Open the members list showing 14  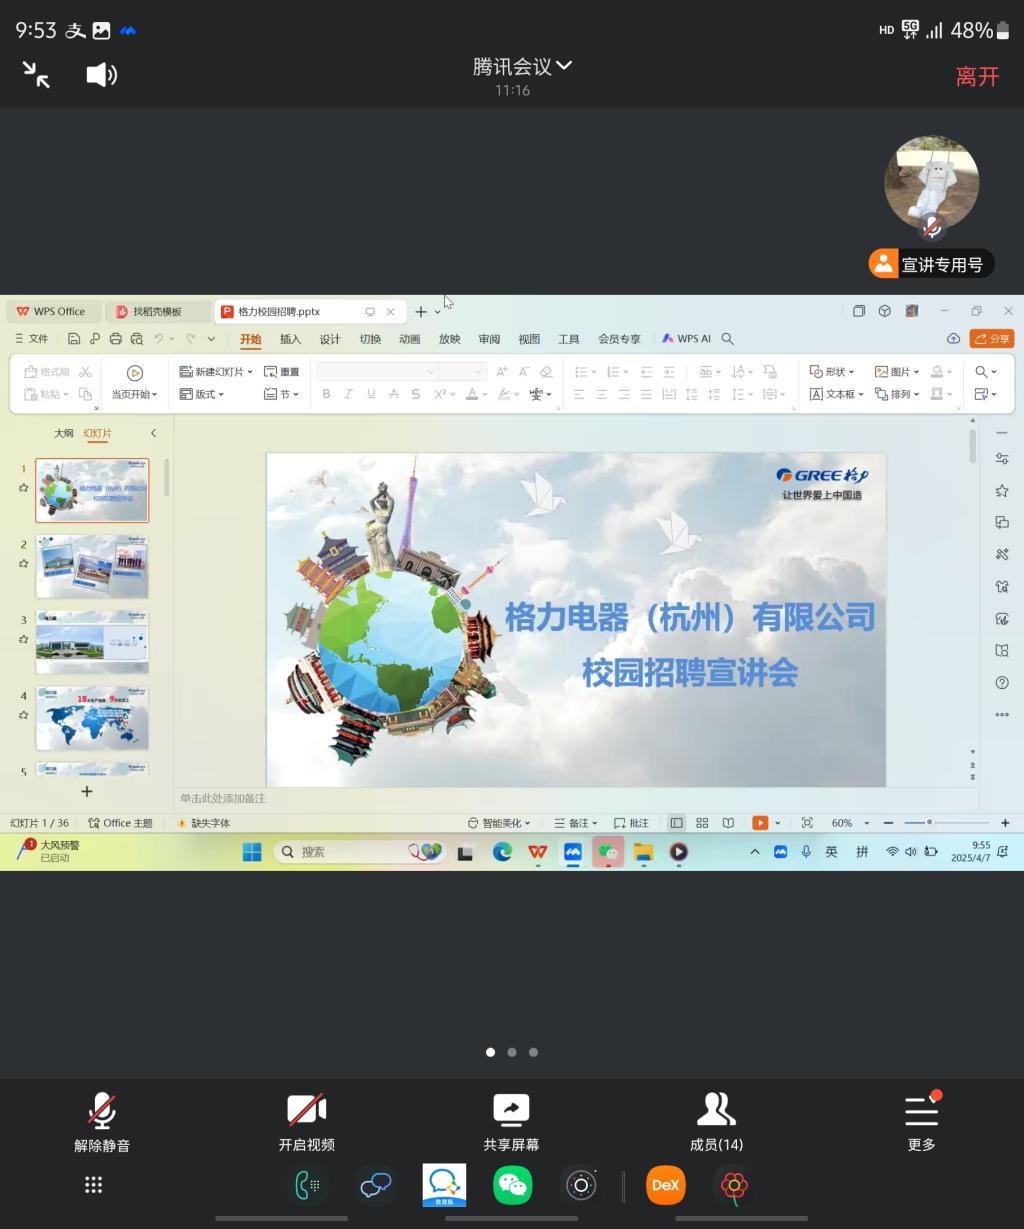(716, 1122)
